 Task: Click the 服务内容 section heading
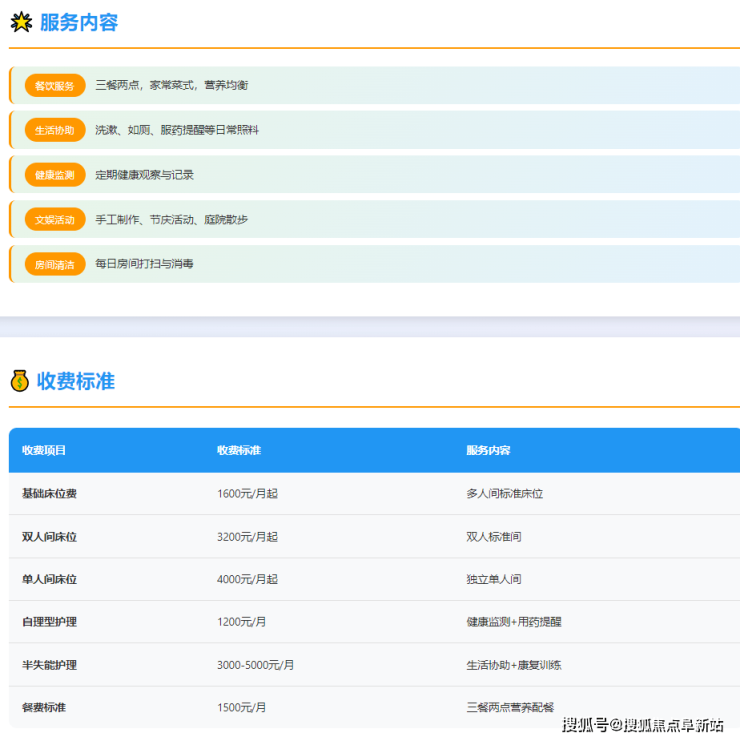pos(79,22)
